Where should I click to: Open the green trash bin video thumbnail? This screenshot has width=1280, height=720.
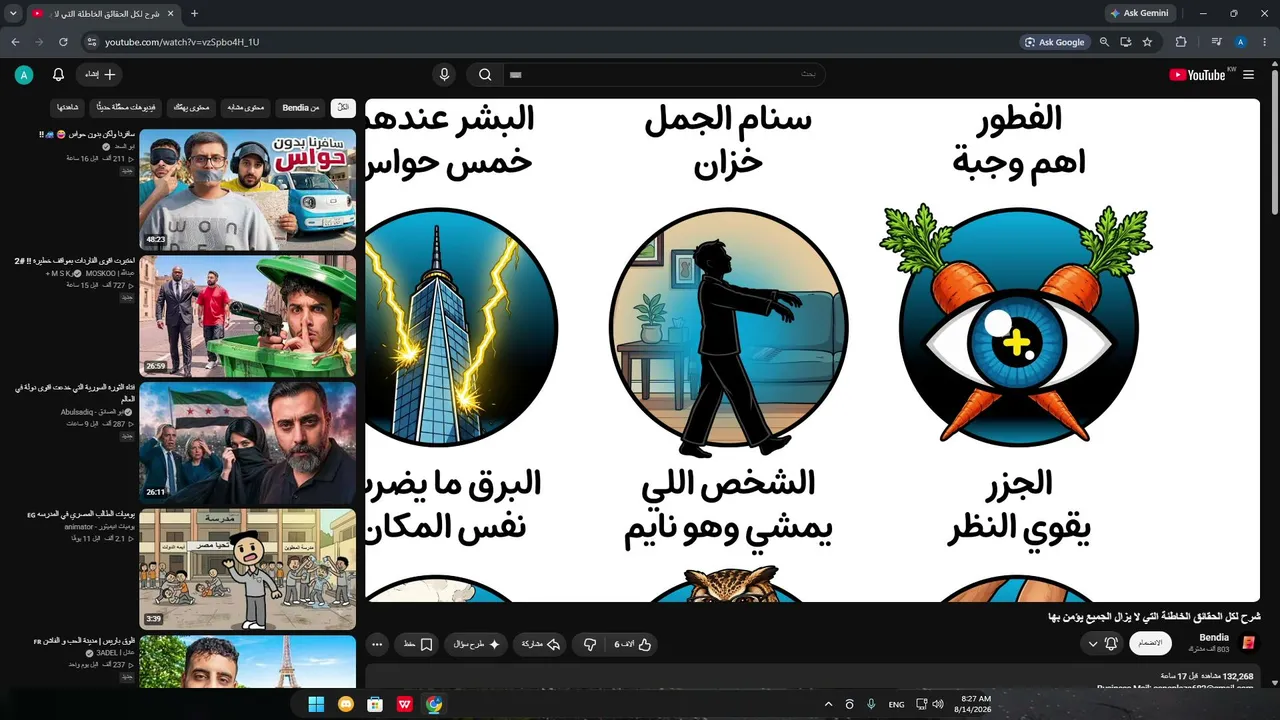[247, 316]
